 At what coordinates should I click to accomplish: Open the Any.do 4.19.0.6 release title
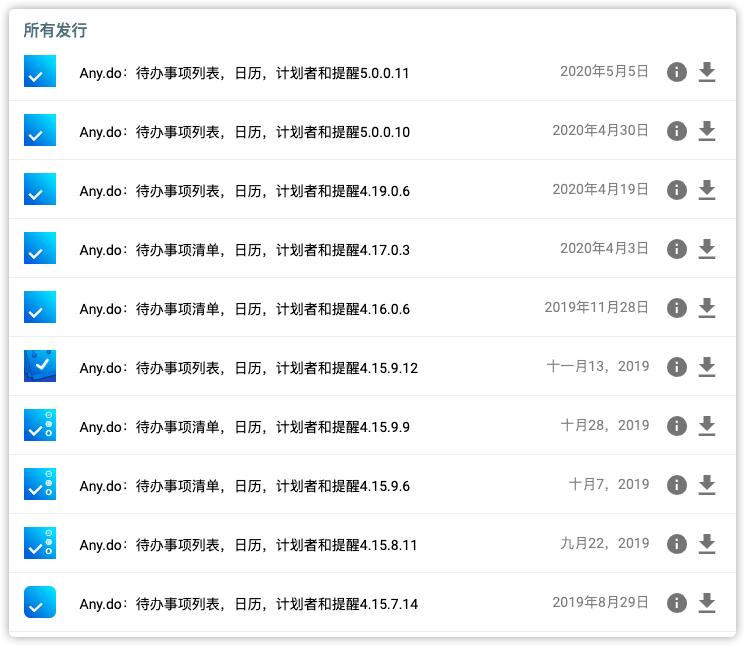[x=244, y=191]
